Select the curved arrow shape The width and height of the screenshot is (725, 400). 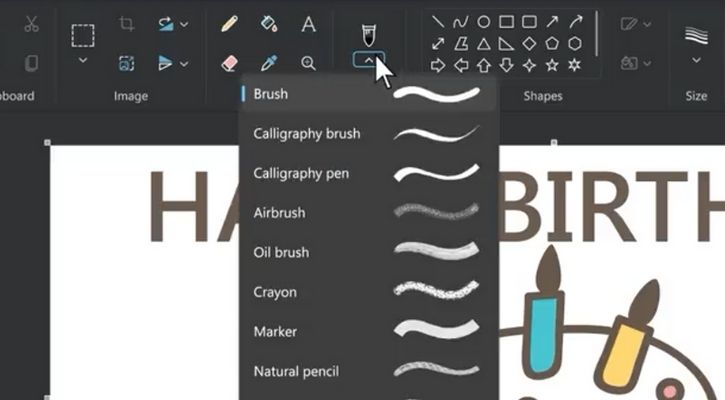[575, 21]
